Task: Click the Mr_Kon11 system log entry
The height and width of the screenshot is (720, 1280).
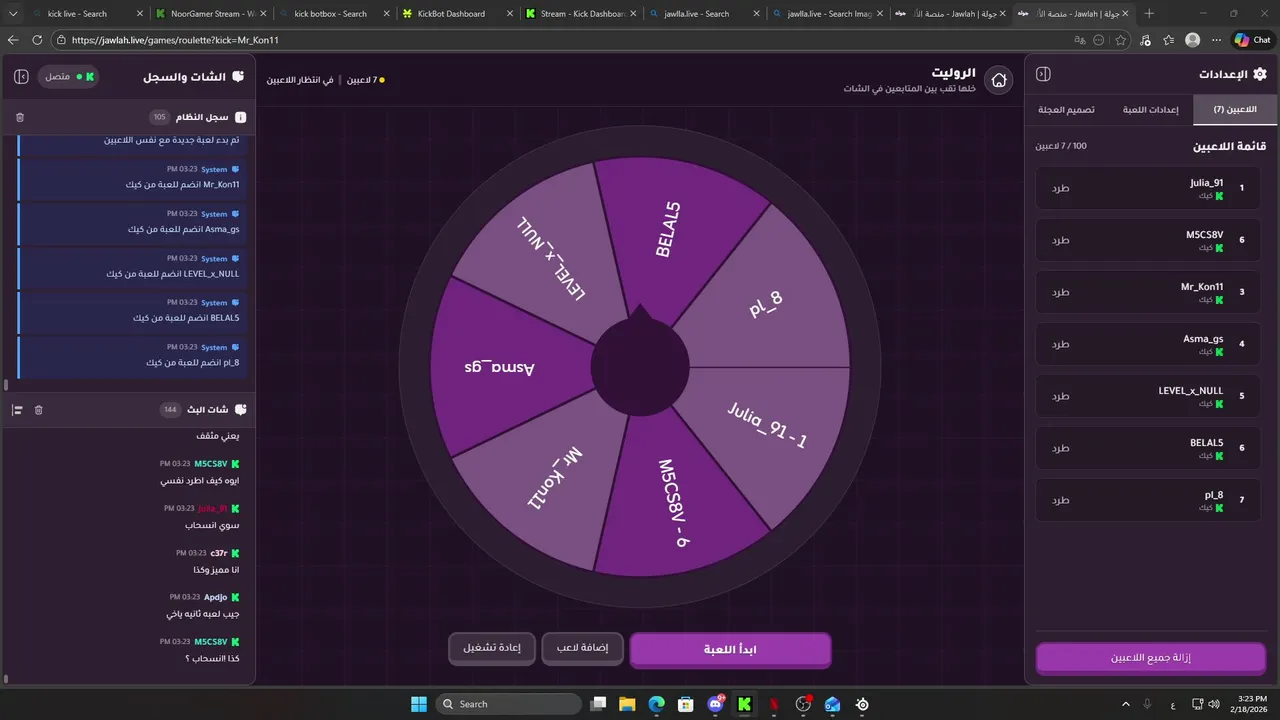Action: pos(133,177)
